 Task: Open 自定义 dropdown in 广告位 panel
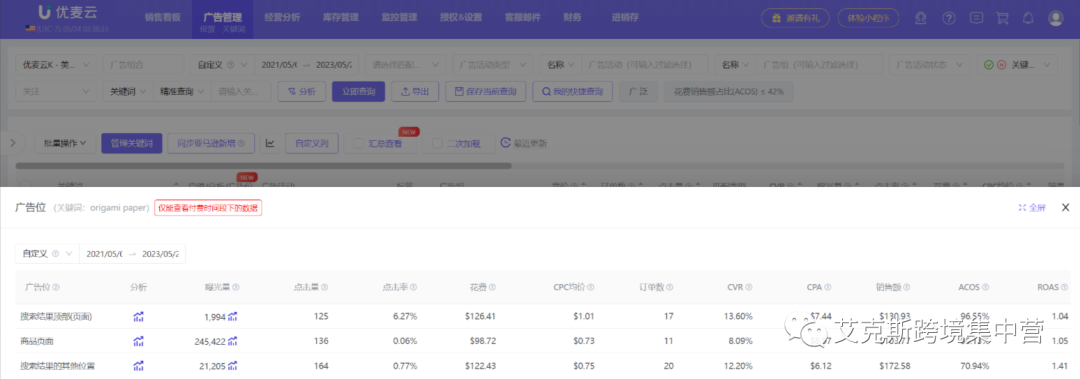coord(48,253)
